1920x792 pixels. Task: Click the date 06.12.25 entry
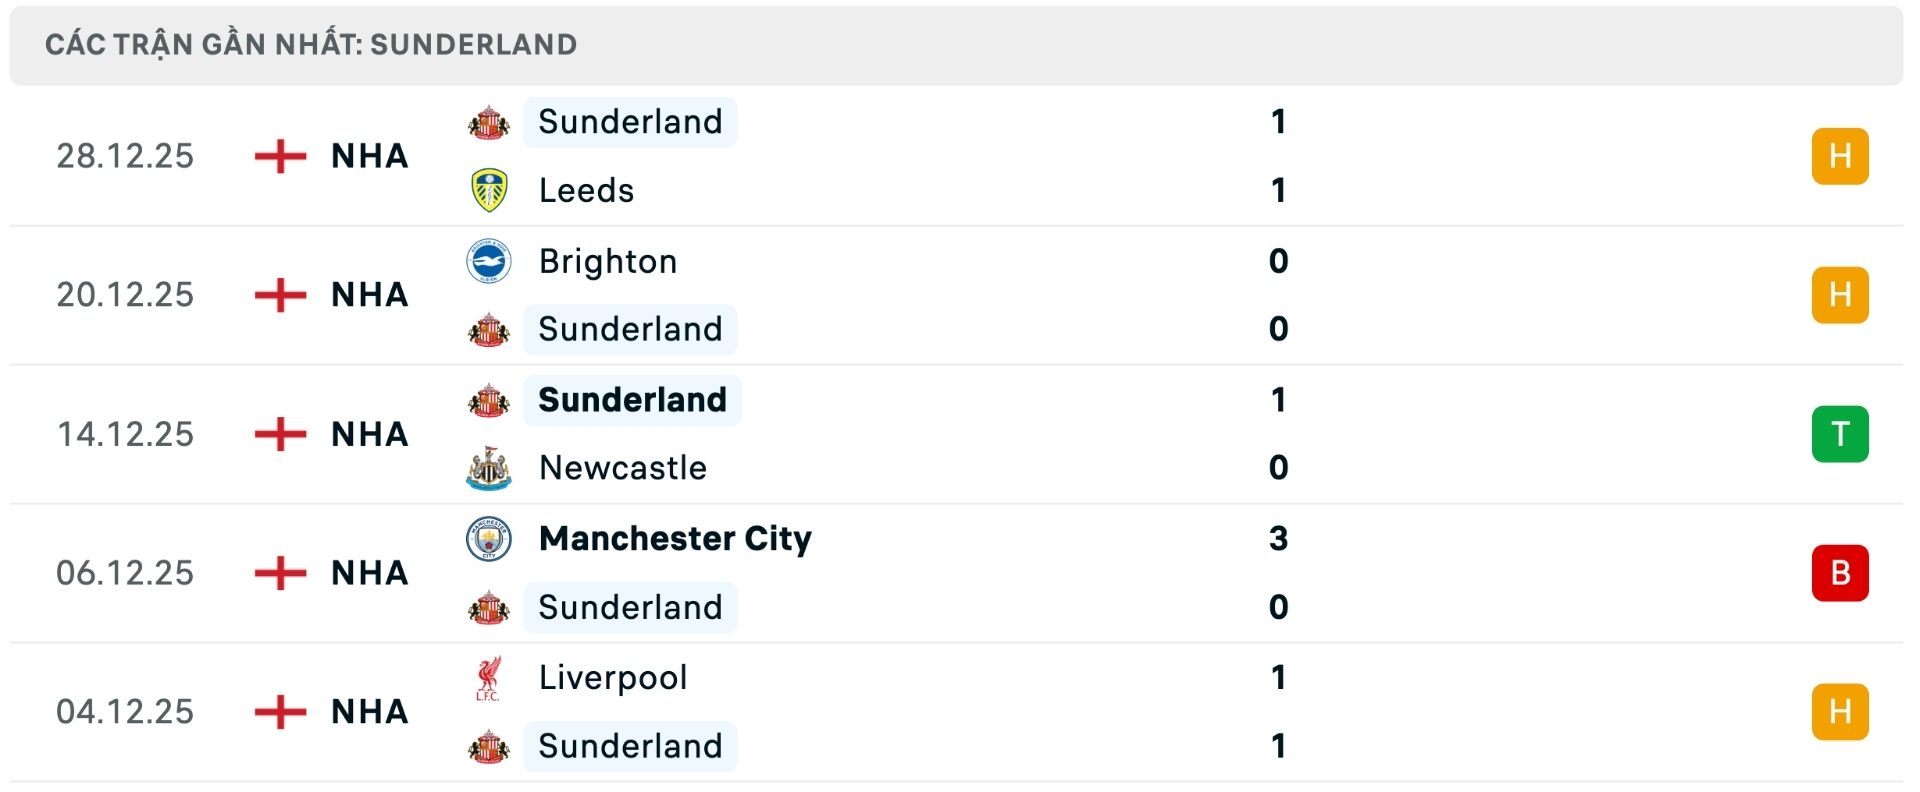pyautogui.click(x=125, y=572)
